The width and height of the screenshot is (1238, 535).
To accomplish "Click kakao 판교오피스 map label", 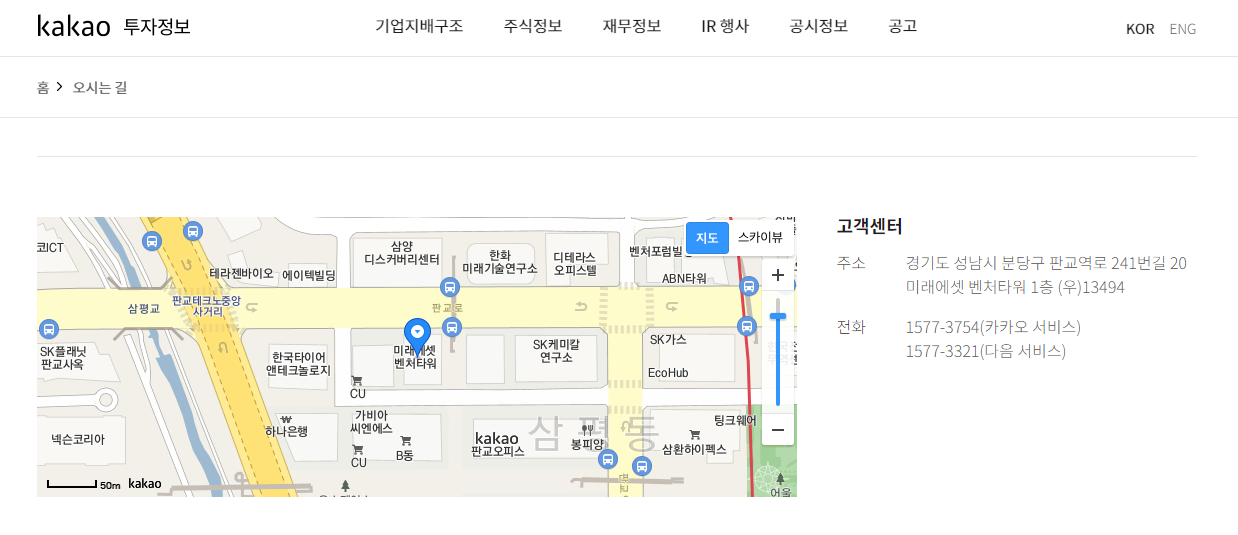I will click(497, 445).
